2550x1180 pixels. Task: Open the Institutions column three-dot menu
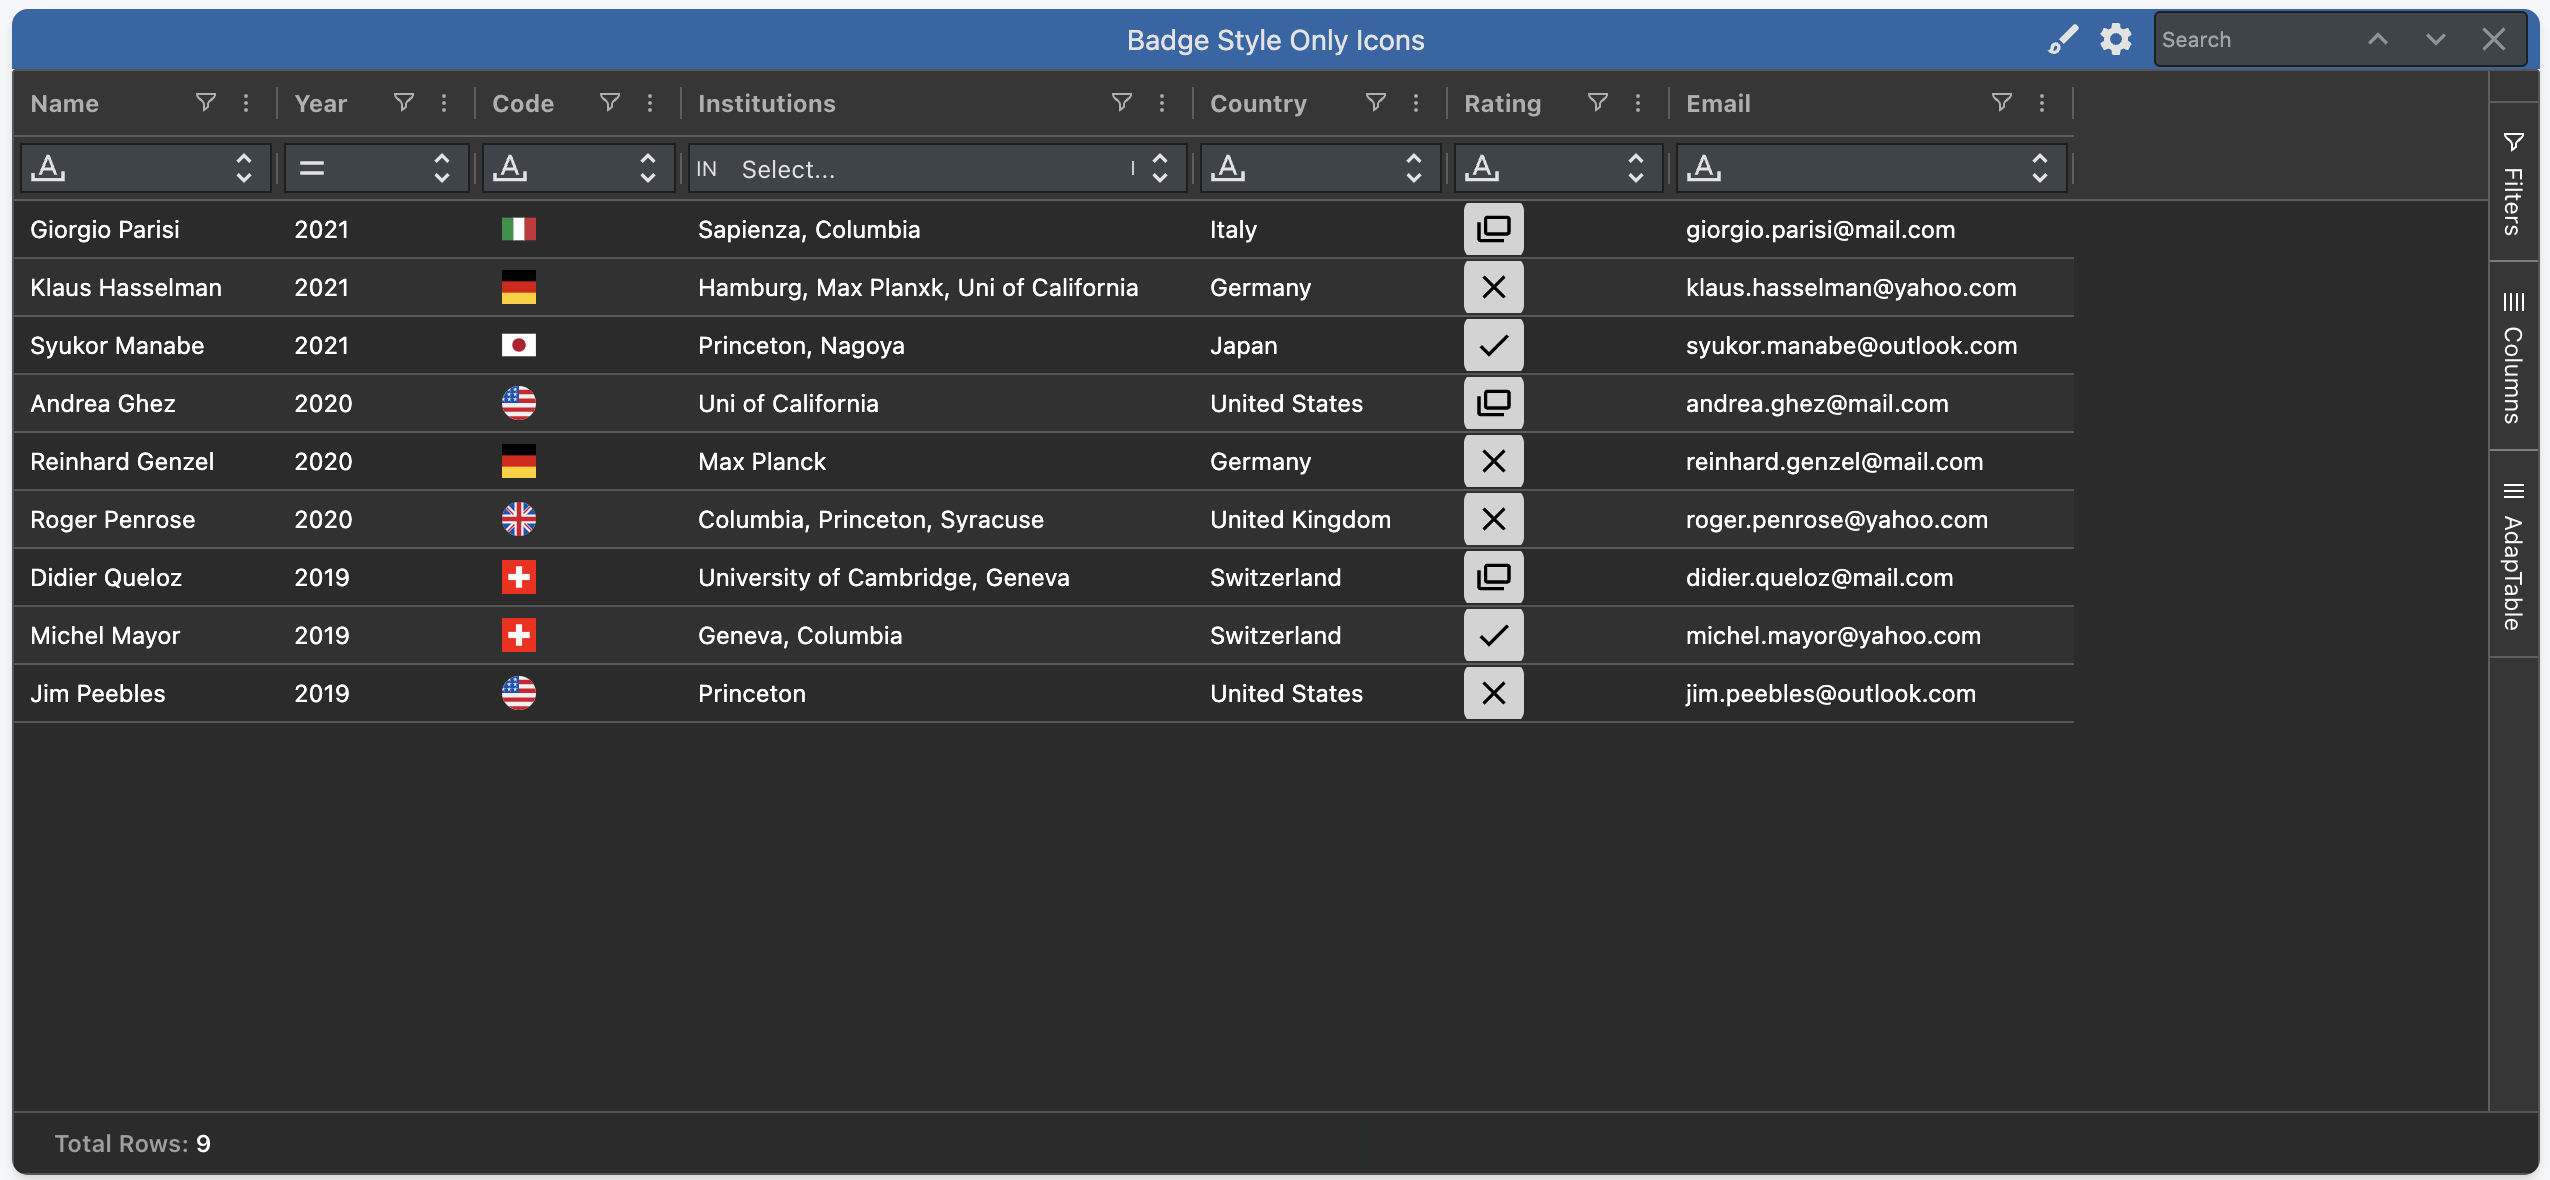click(1161, 103)
